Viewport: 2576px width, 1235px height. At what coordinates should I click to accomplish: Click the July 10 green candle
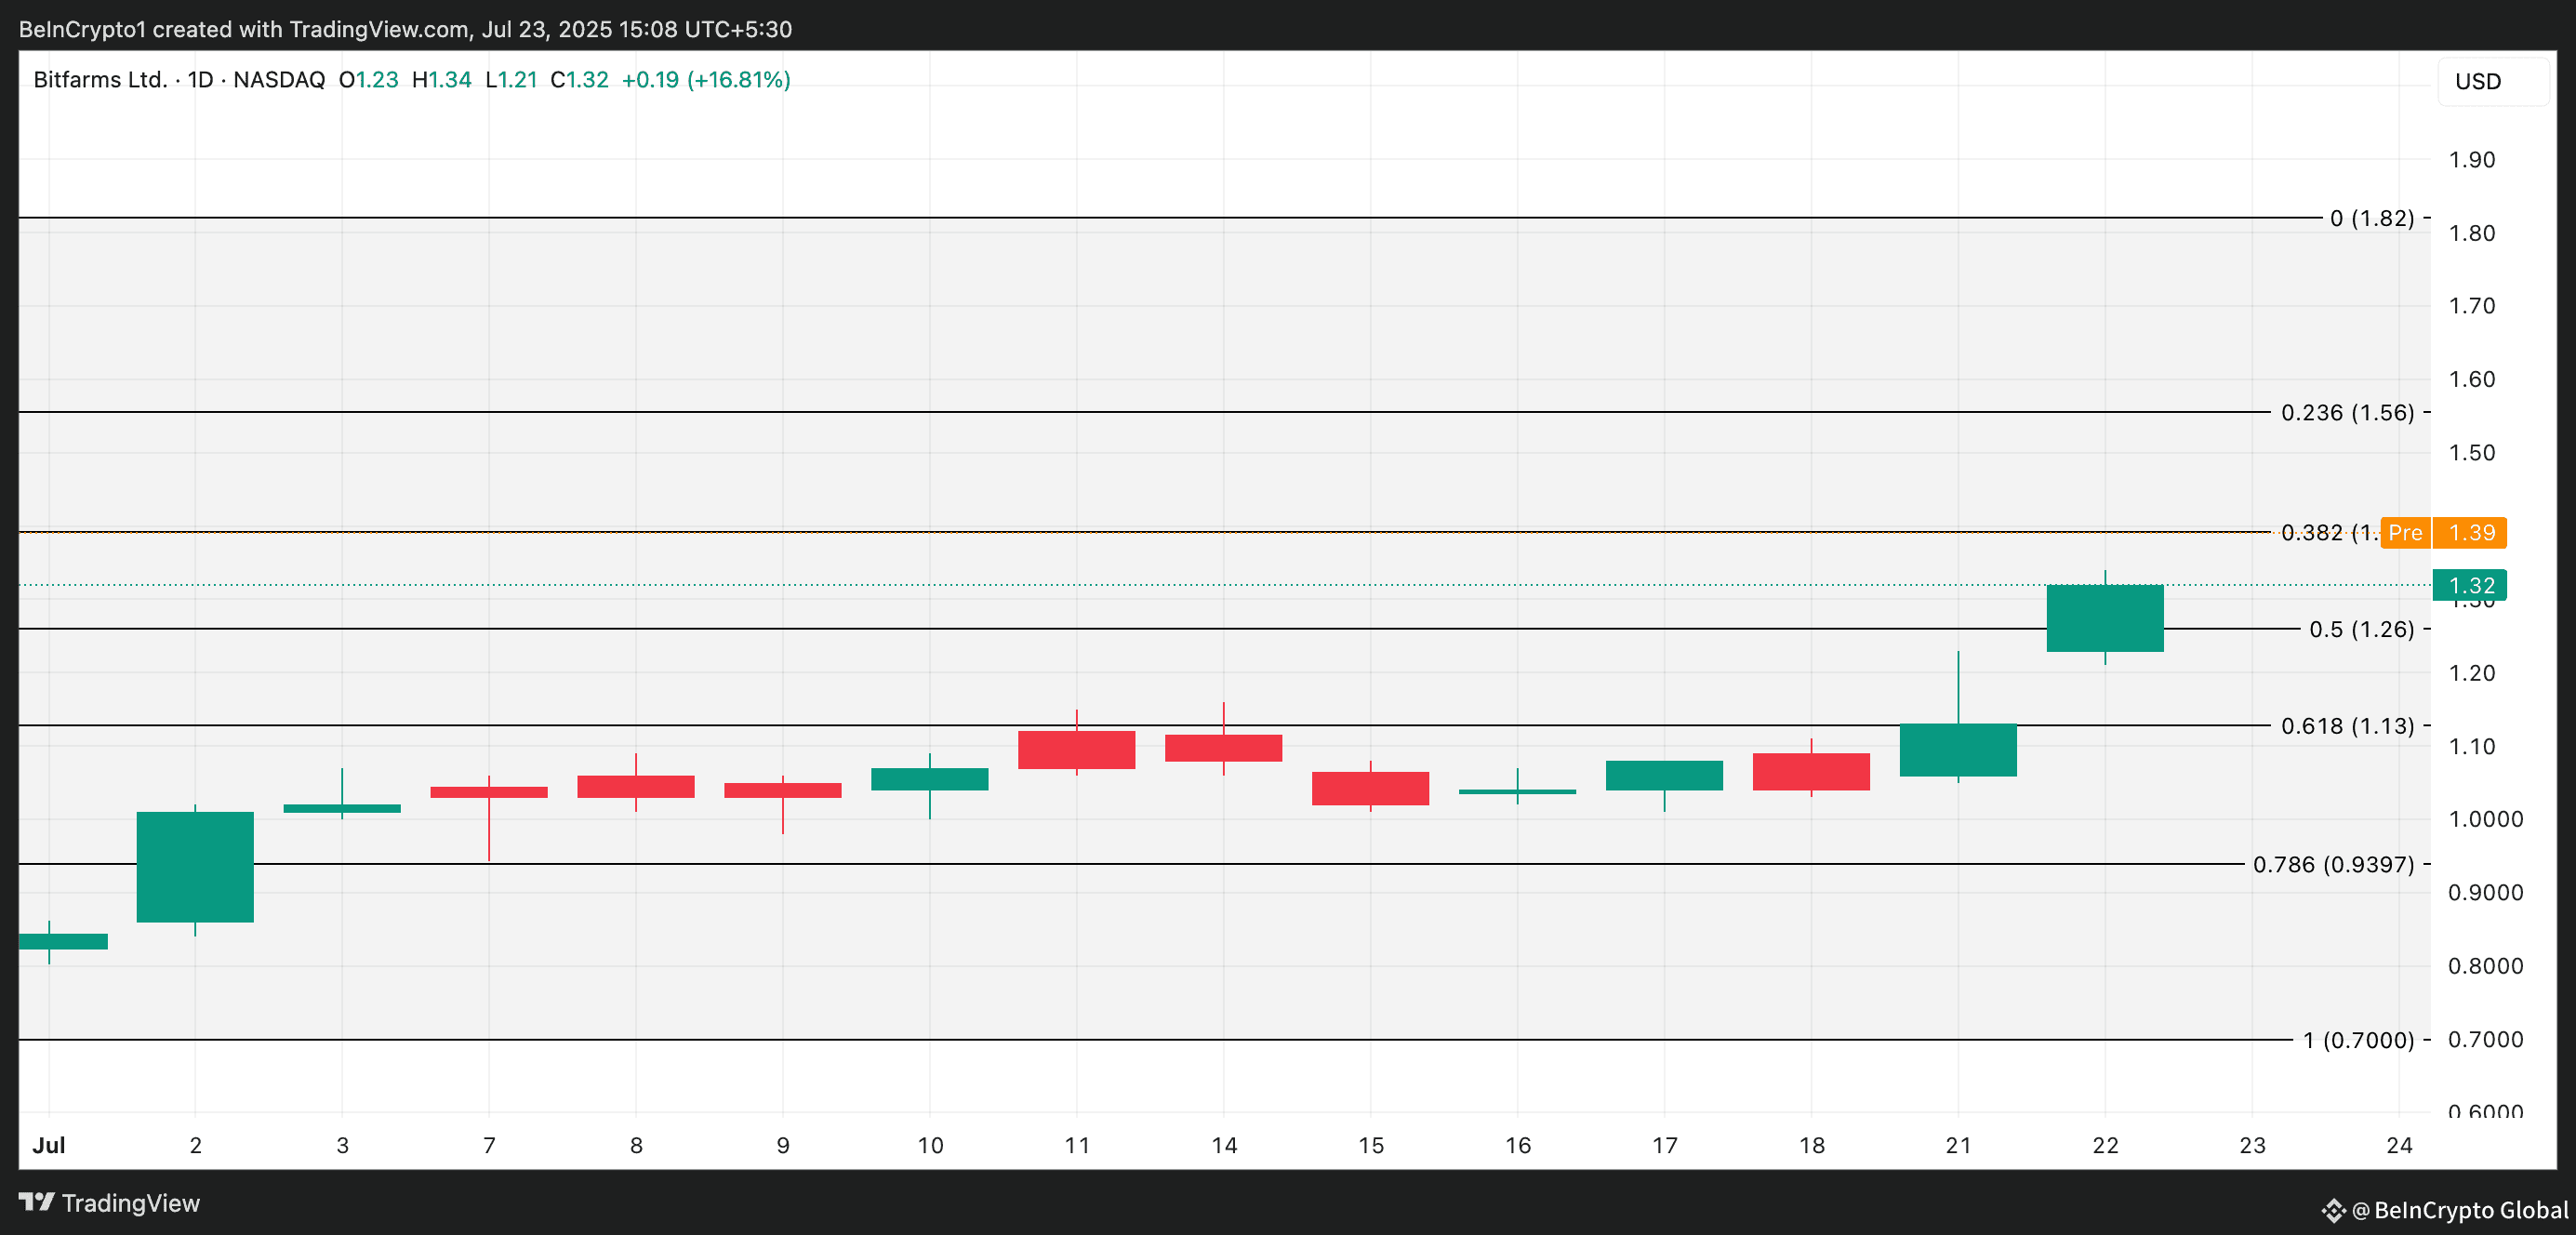click(x=930, y=779)
